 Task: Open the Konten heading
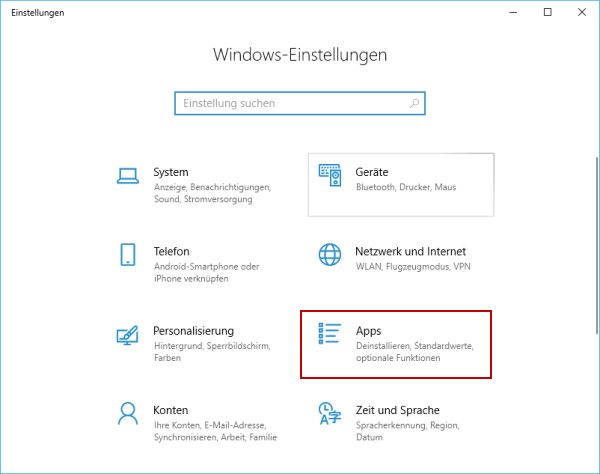pyautogui.click(x=170, y=410)
